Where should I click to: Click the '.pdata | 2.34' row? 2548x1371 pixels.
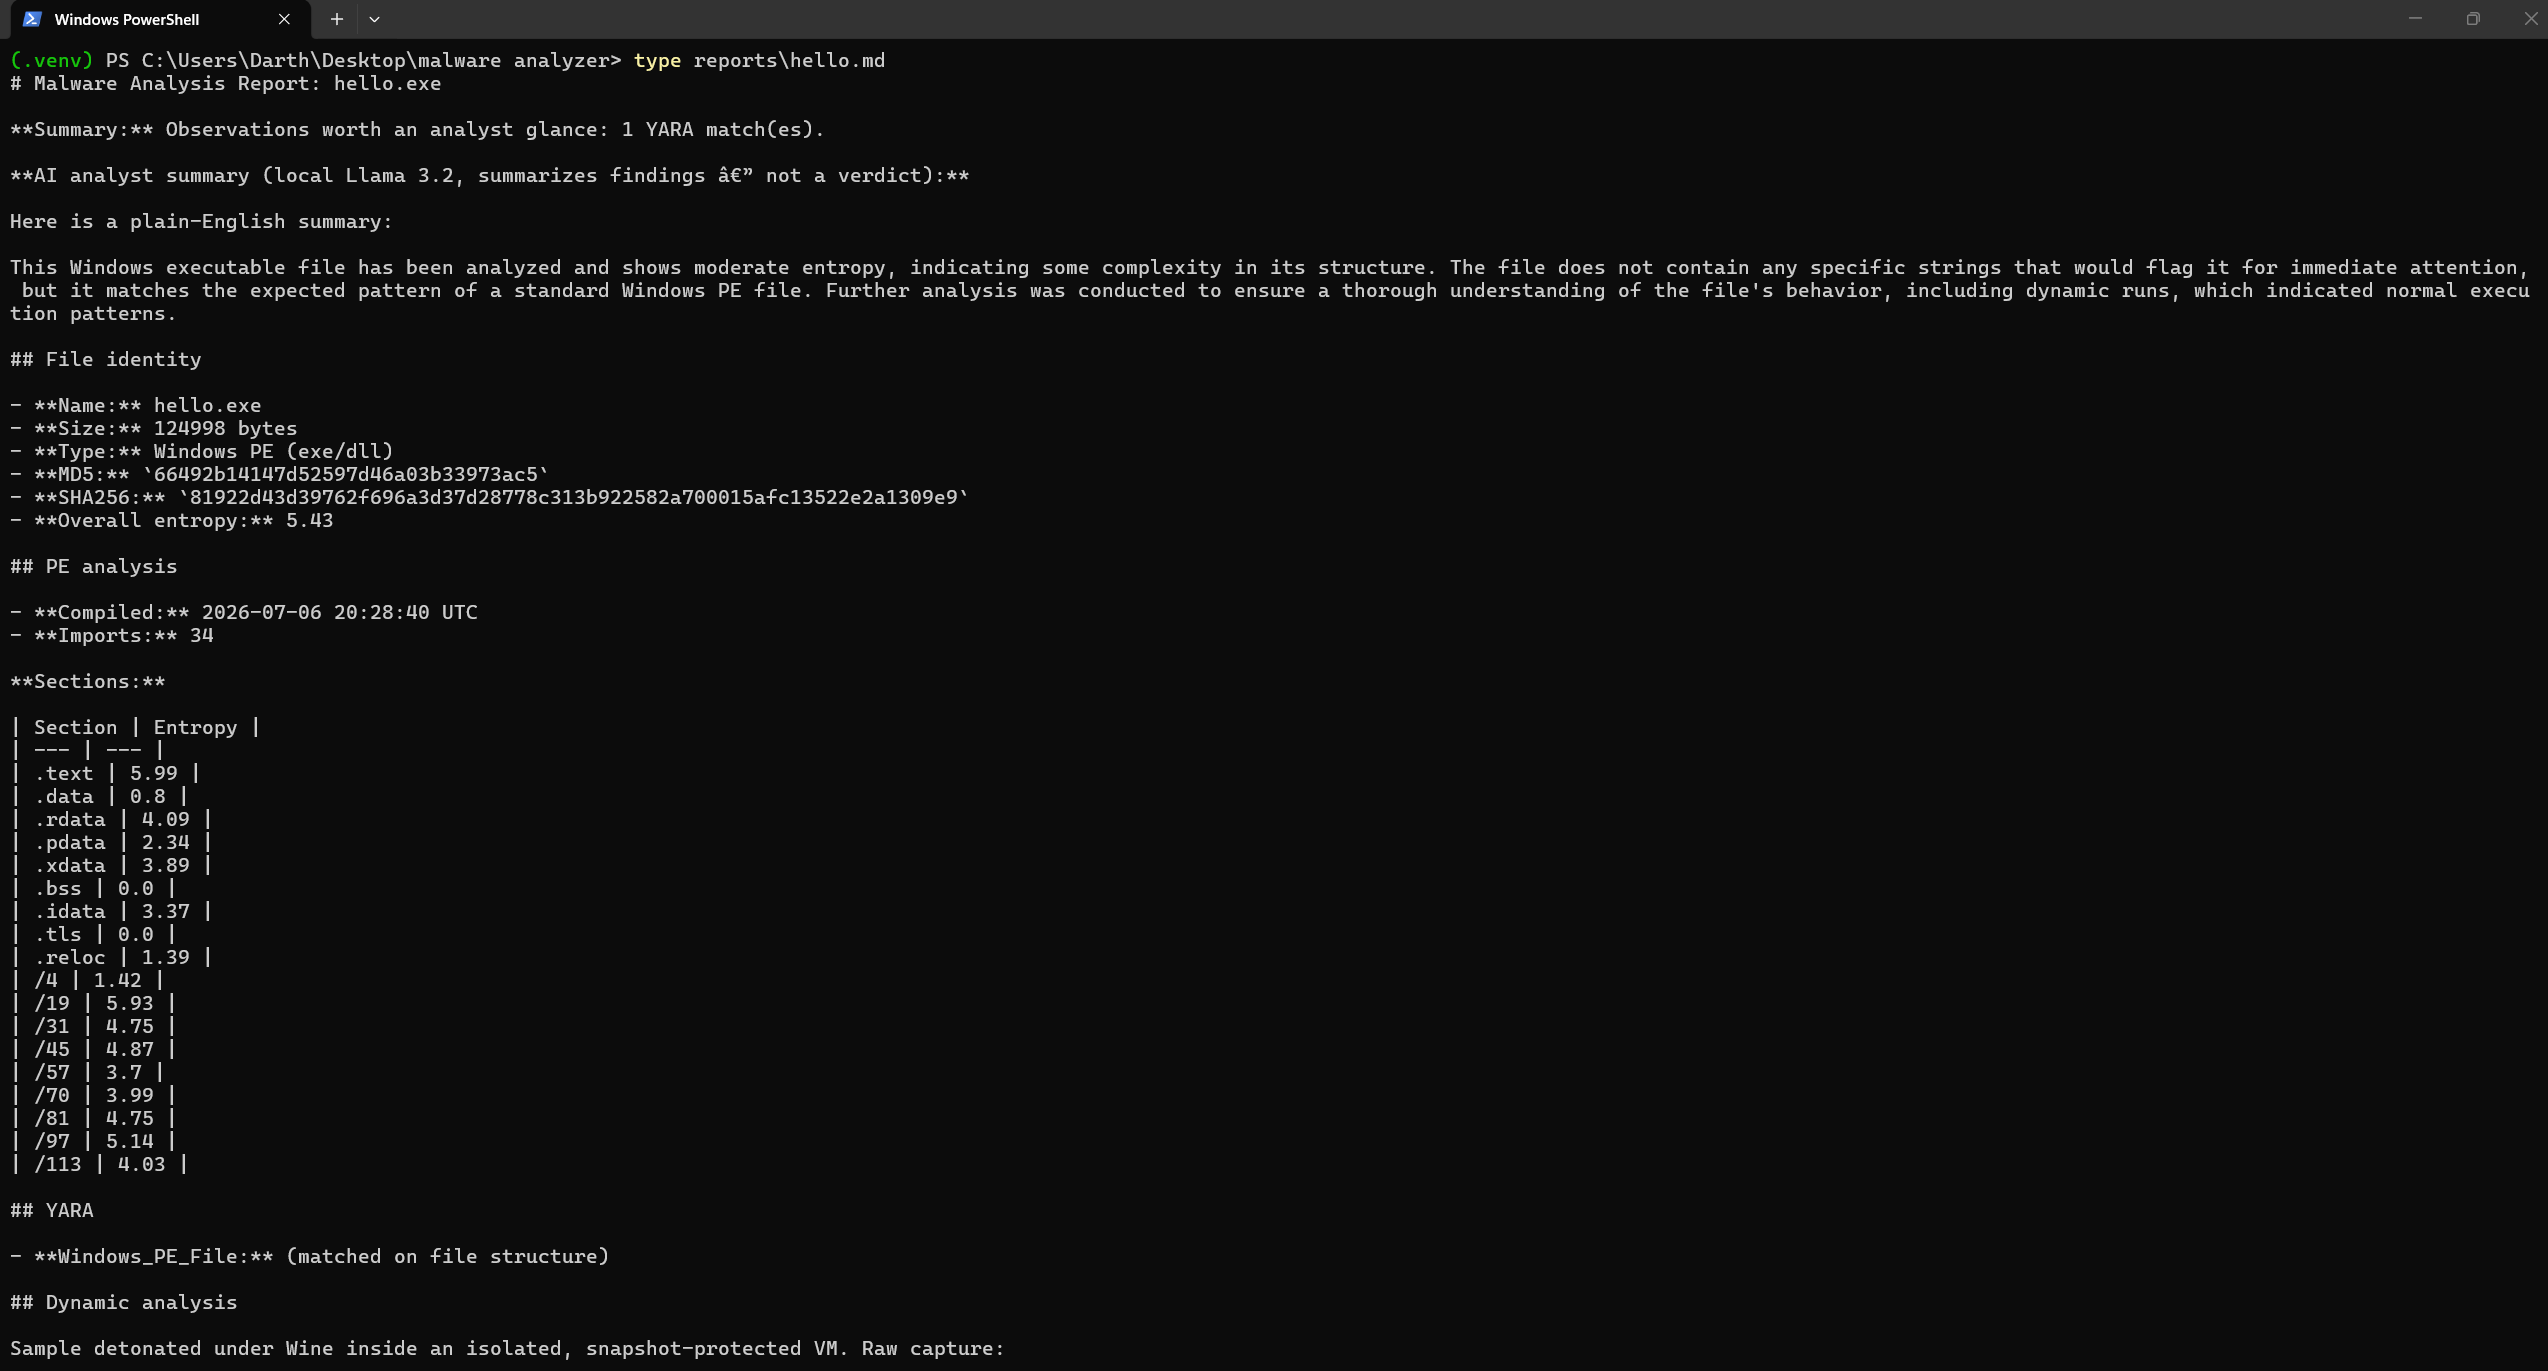pyautogui.click(x=112, y=843)
